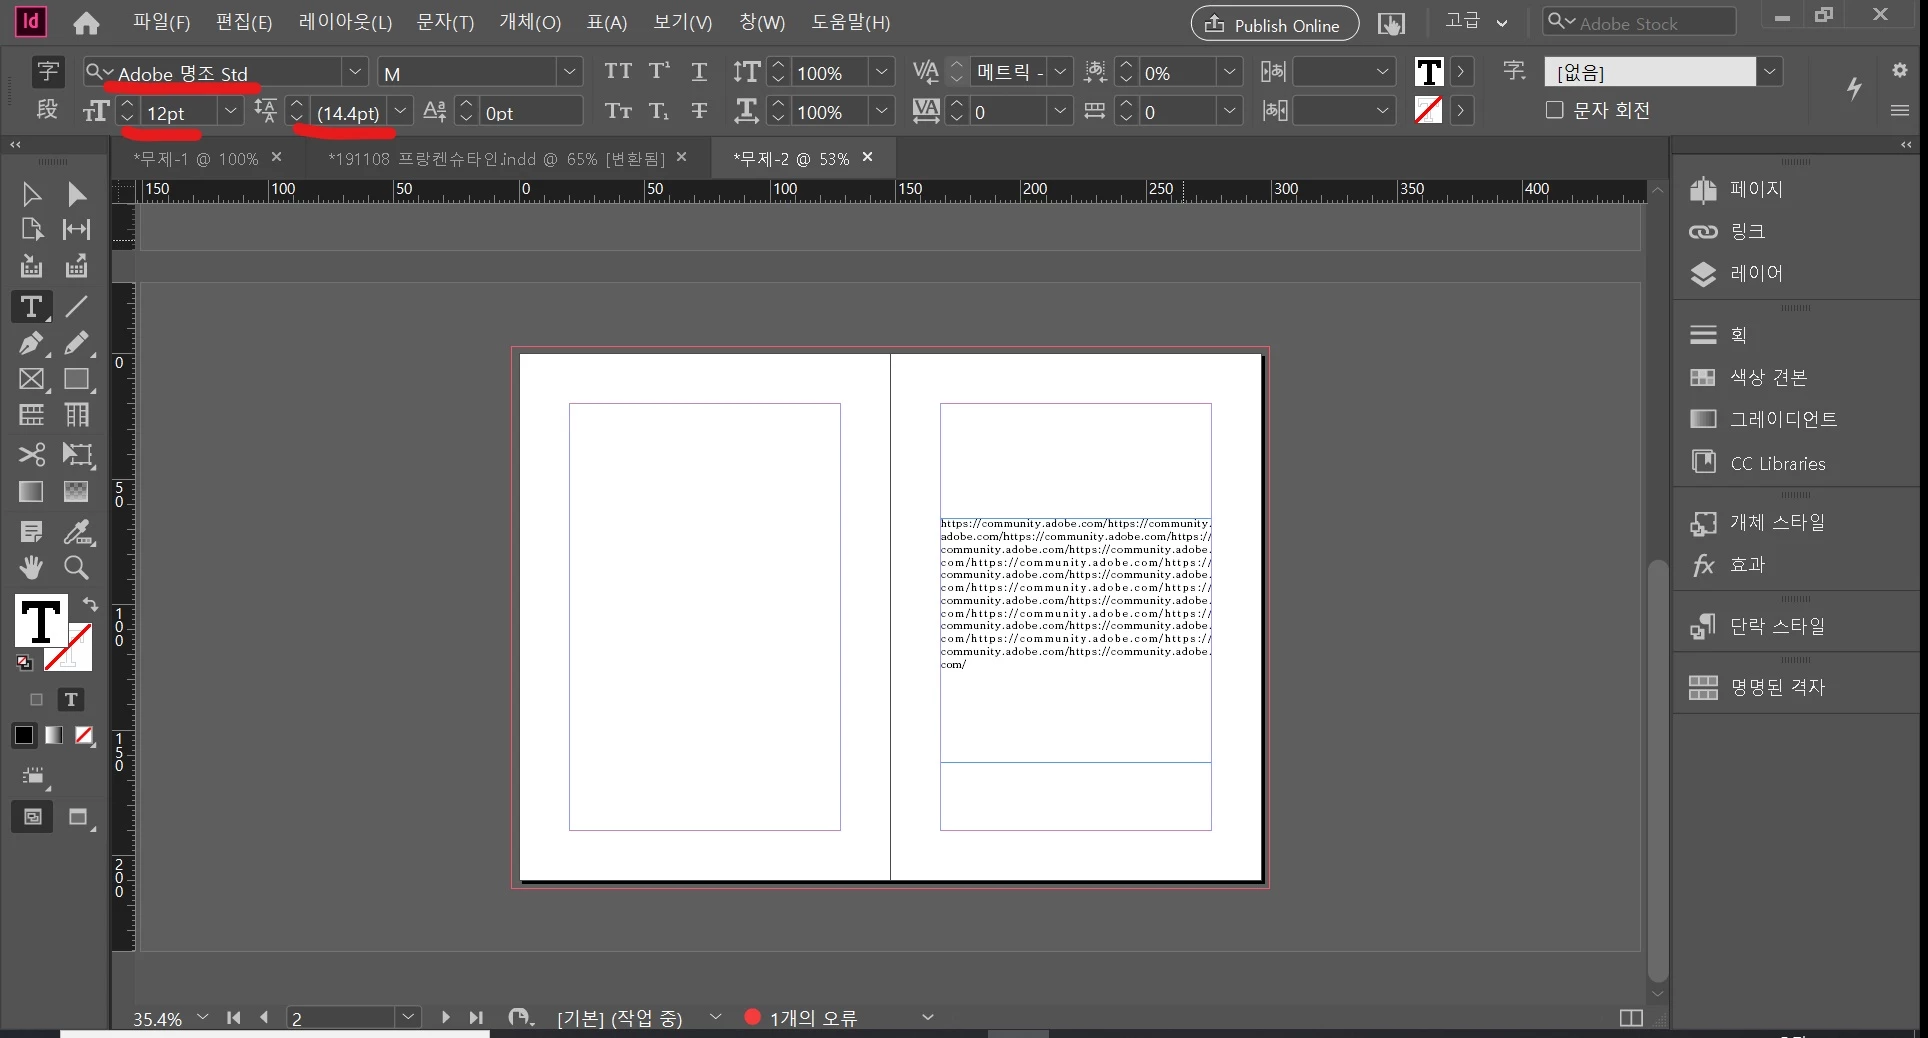Choose the Gap tool
1928x1038 pixels.
coord(77,230)
